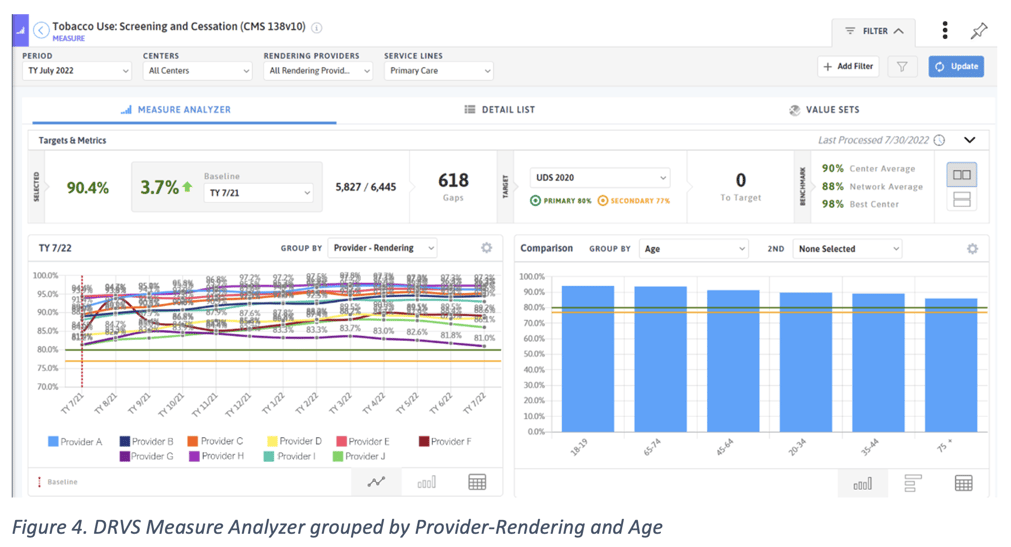Image resolution: width=1011 pixels, height=547 pixels.
Task: Open the three-dot more options menu
Action: tap(945, 30)
